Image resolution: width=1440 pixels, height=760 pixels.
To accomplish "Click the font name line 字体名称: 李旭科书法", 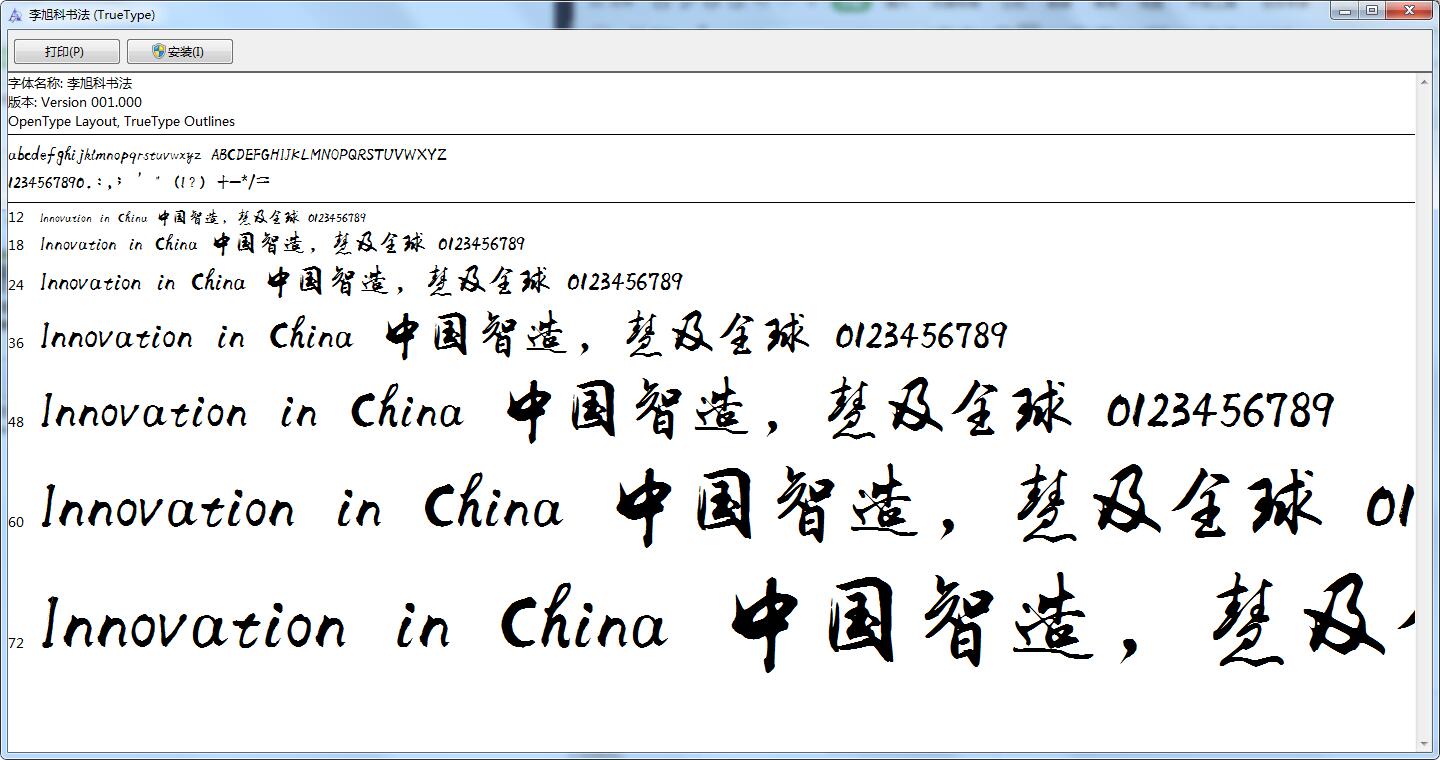I will [70, 83].
